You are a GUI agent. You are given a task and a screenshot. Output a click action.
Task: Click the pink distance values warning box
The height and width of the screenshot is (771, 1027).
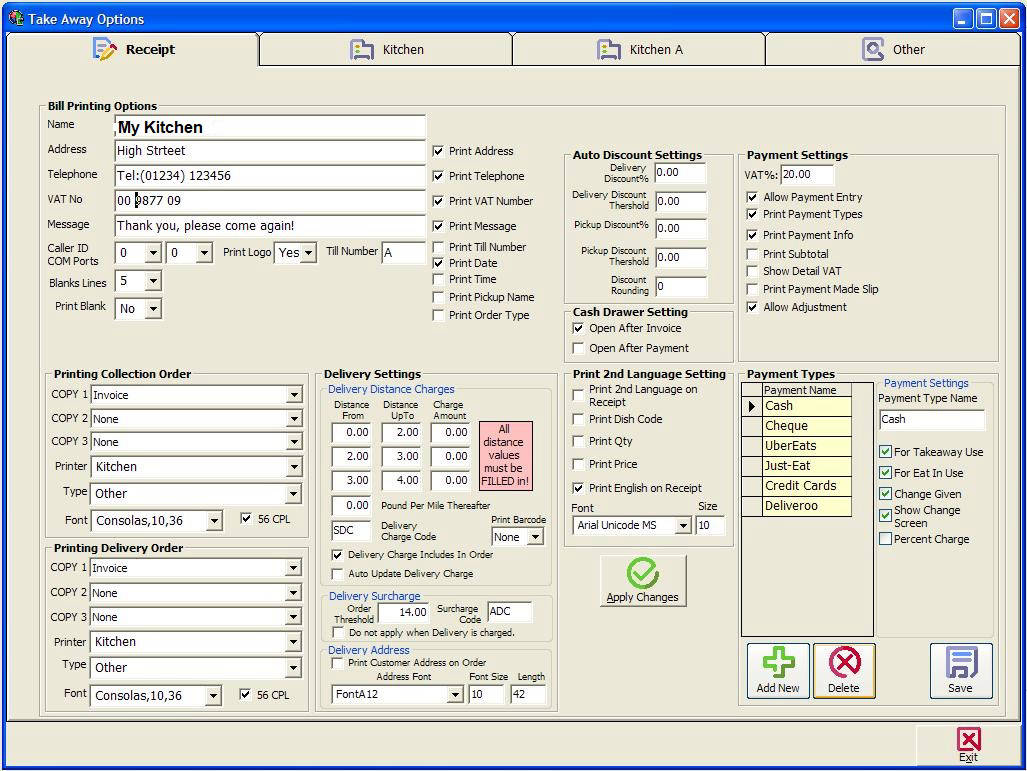(x=504, y=455)
